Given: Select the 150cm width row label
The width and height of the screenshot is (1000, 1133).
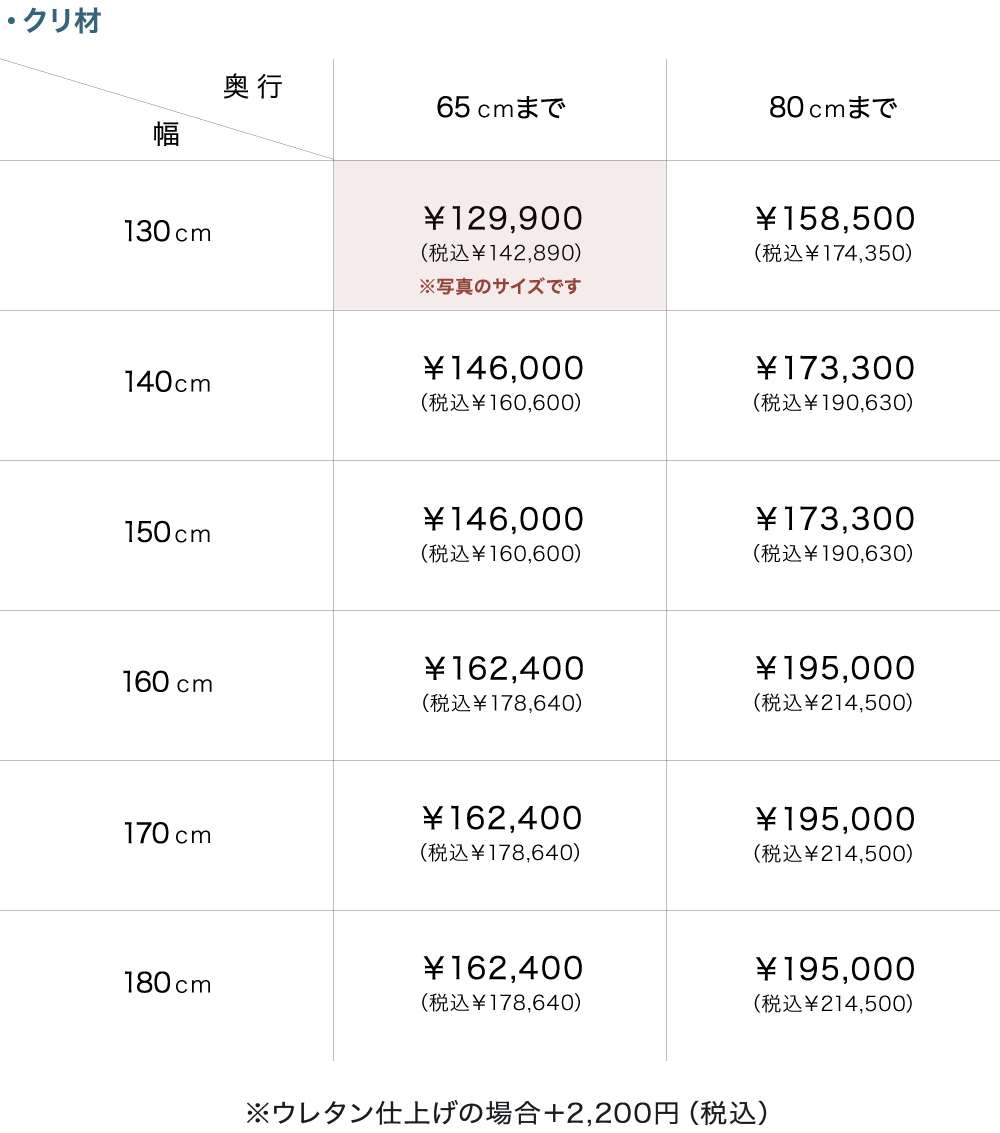Looking at the screenshot, I should 167,533.
